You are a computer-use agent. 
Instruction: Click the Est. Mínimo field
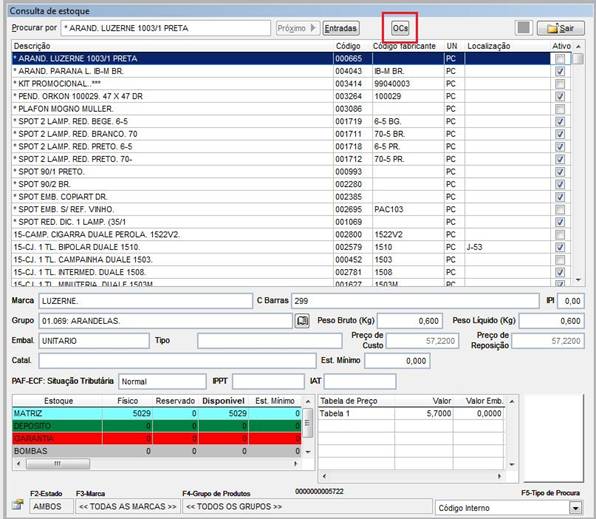397,361
